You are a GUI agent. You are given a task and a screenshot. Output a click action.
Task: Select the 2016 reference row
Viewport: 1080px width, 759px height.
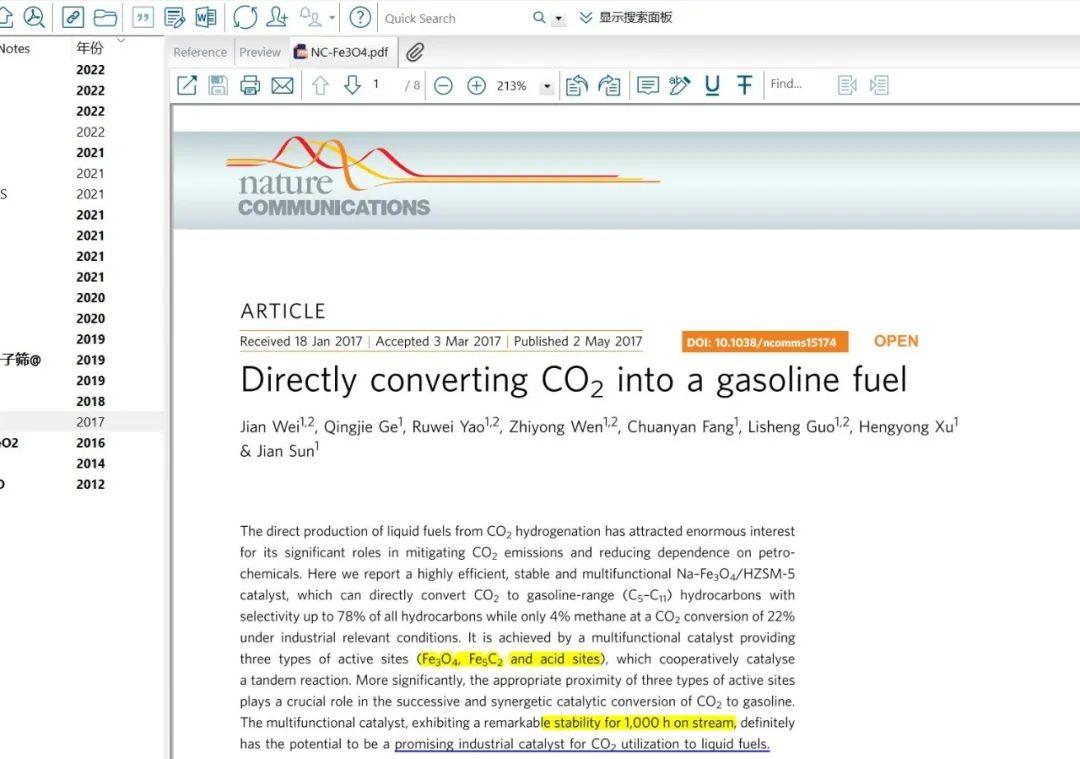point(81,443)
